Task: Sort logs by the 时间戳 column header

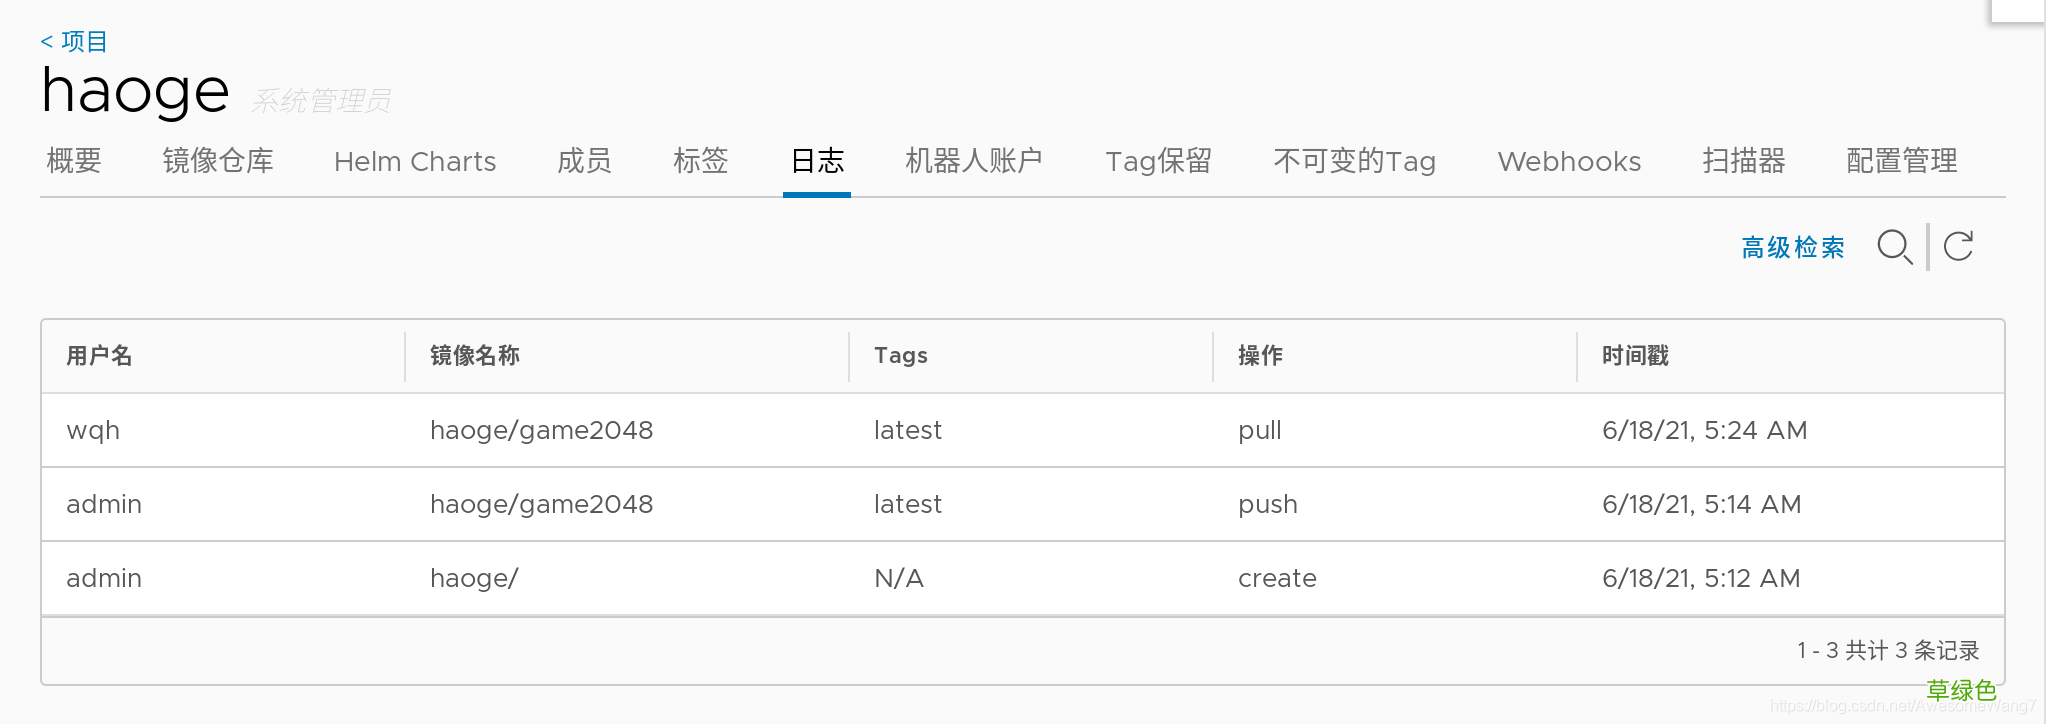Action: pyautogui.click(x=1633, y=355)
